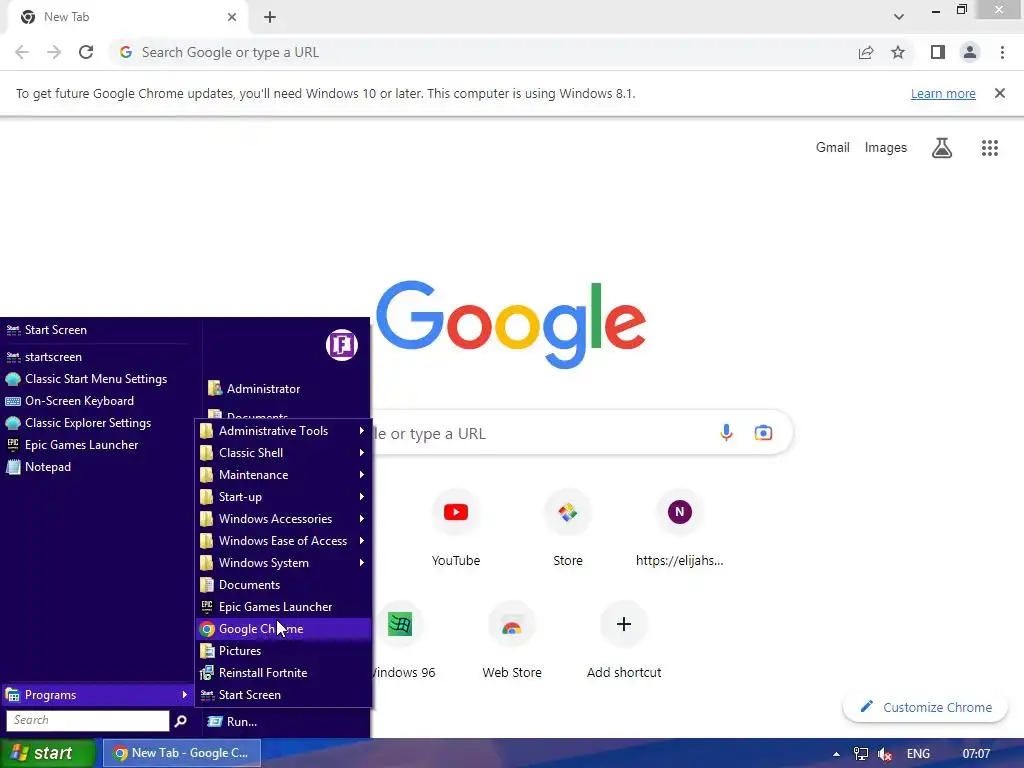
Task: Click the ENG language indicator
Action: (x=918, y=754)
